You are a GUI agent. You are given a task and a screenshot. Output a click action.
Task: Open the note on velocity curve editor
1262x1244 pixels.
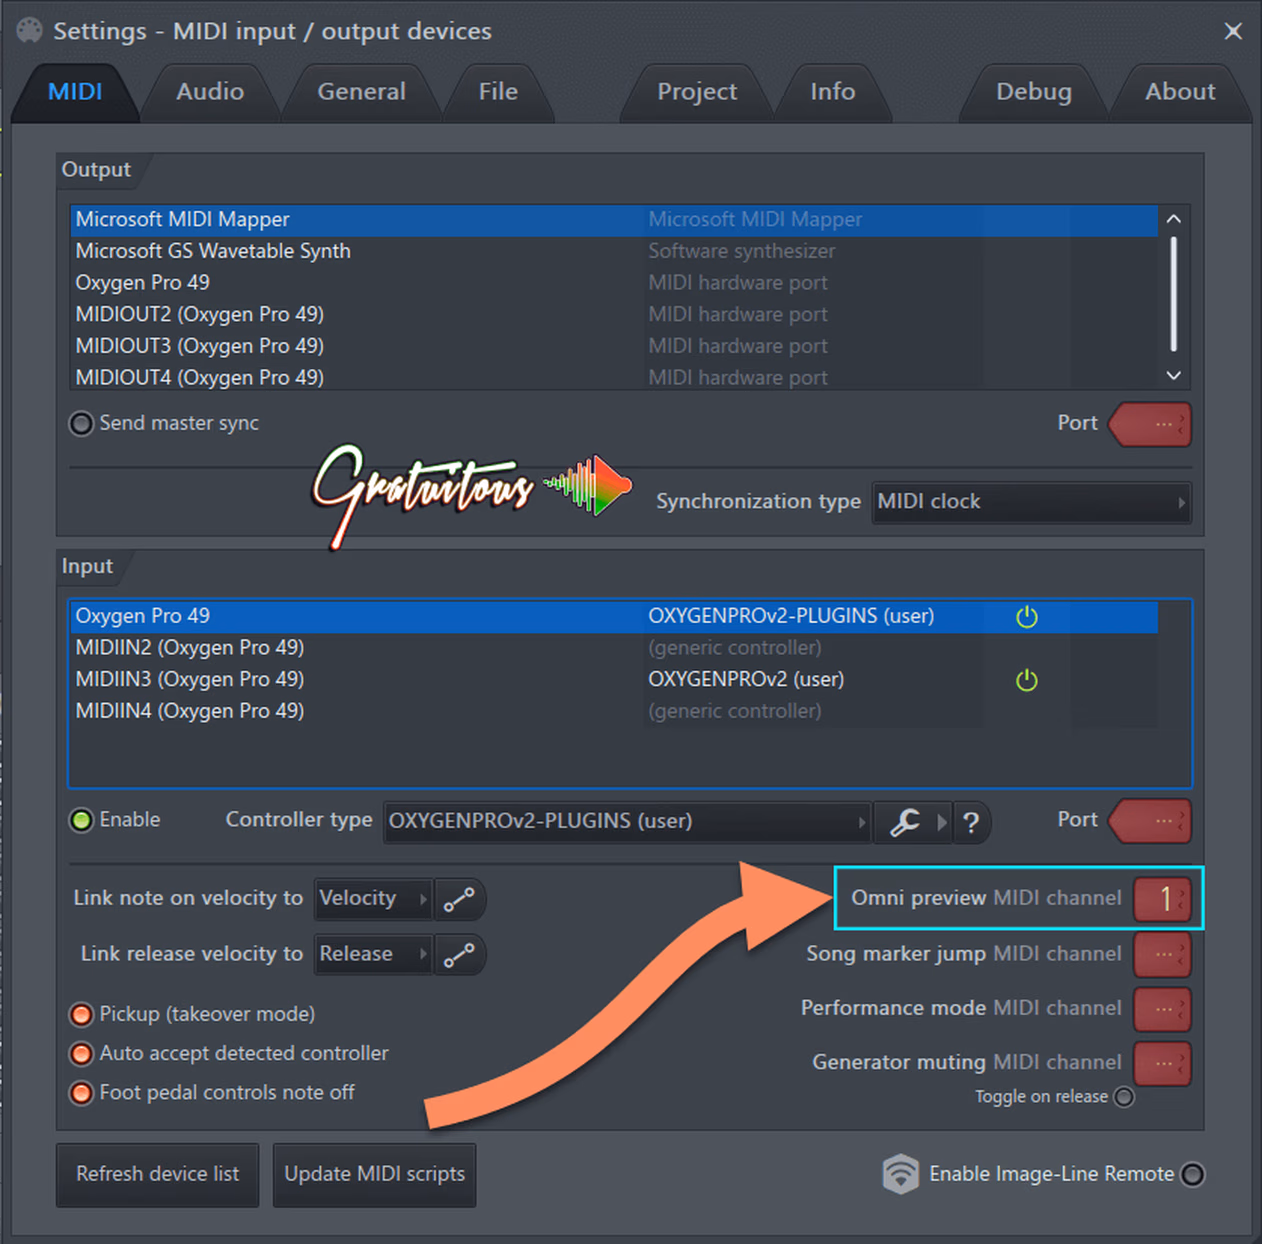coord(460,899)
